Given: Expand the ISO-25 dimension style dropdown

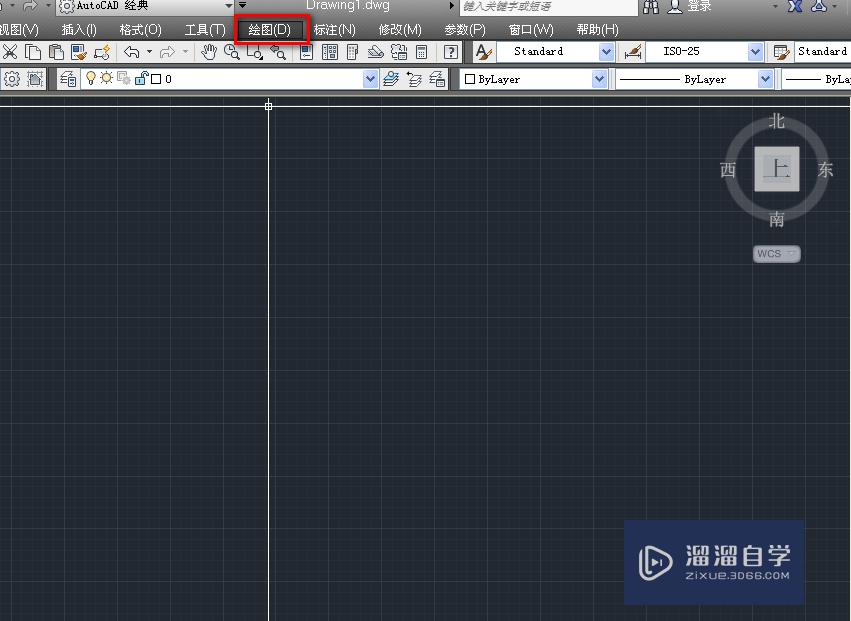Looking at the screenshot, I should (x=754, y=51).
